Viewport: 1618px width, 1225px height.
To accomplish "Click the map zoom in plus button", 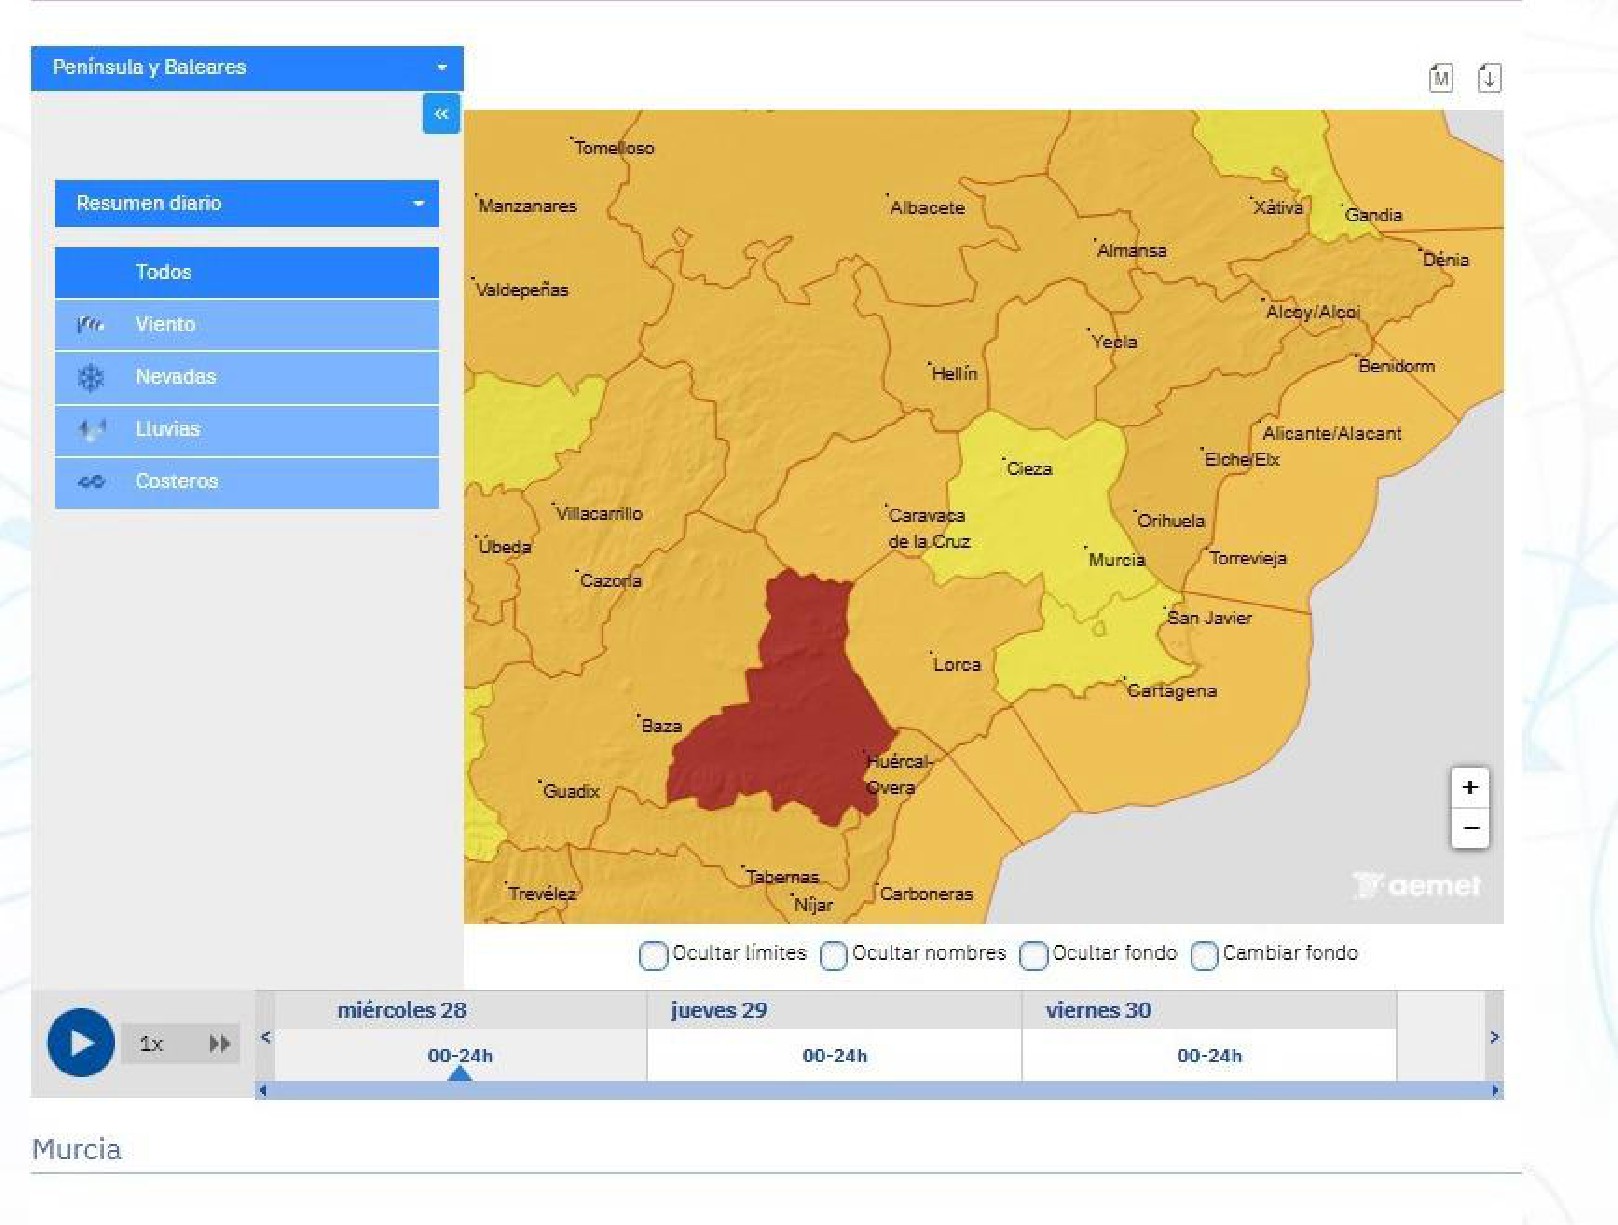I will [1469, 788].
